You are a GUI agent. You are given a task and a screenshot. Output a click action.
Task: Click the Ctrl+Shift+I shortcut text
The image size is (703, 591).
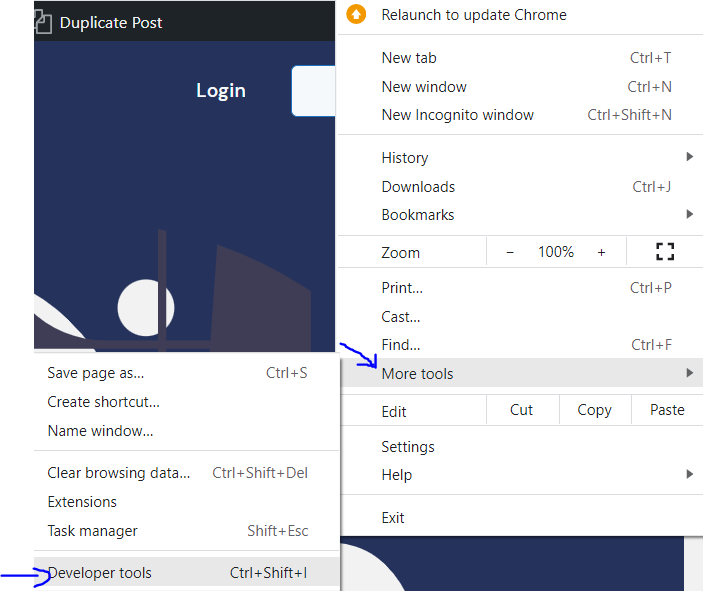point(269,573)
